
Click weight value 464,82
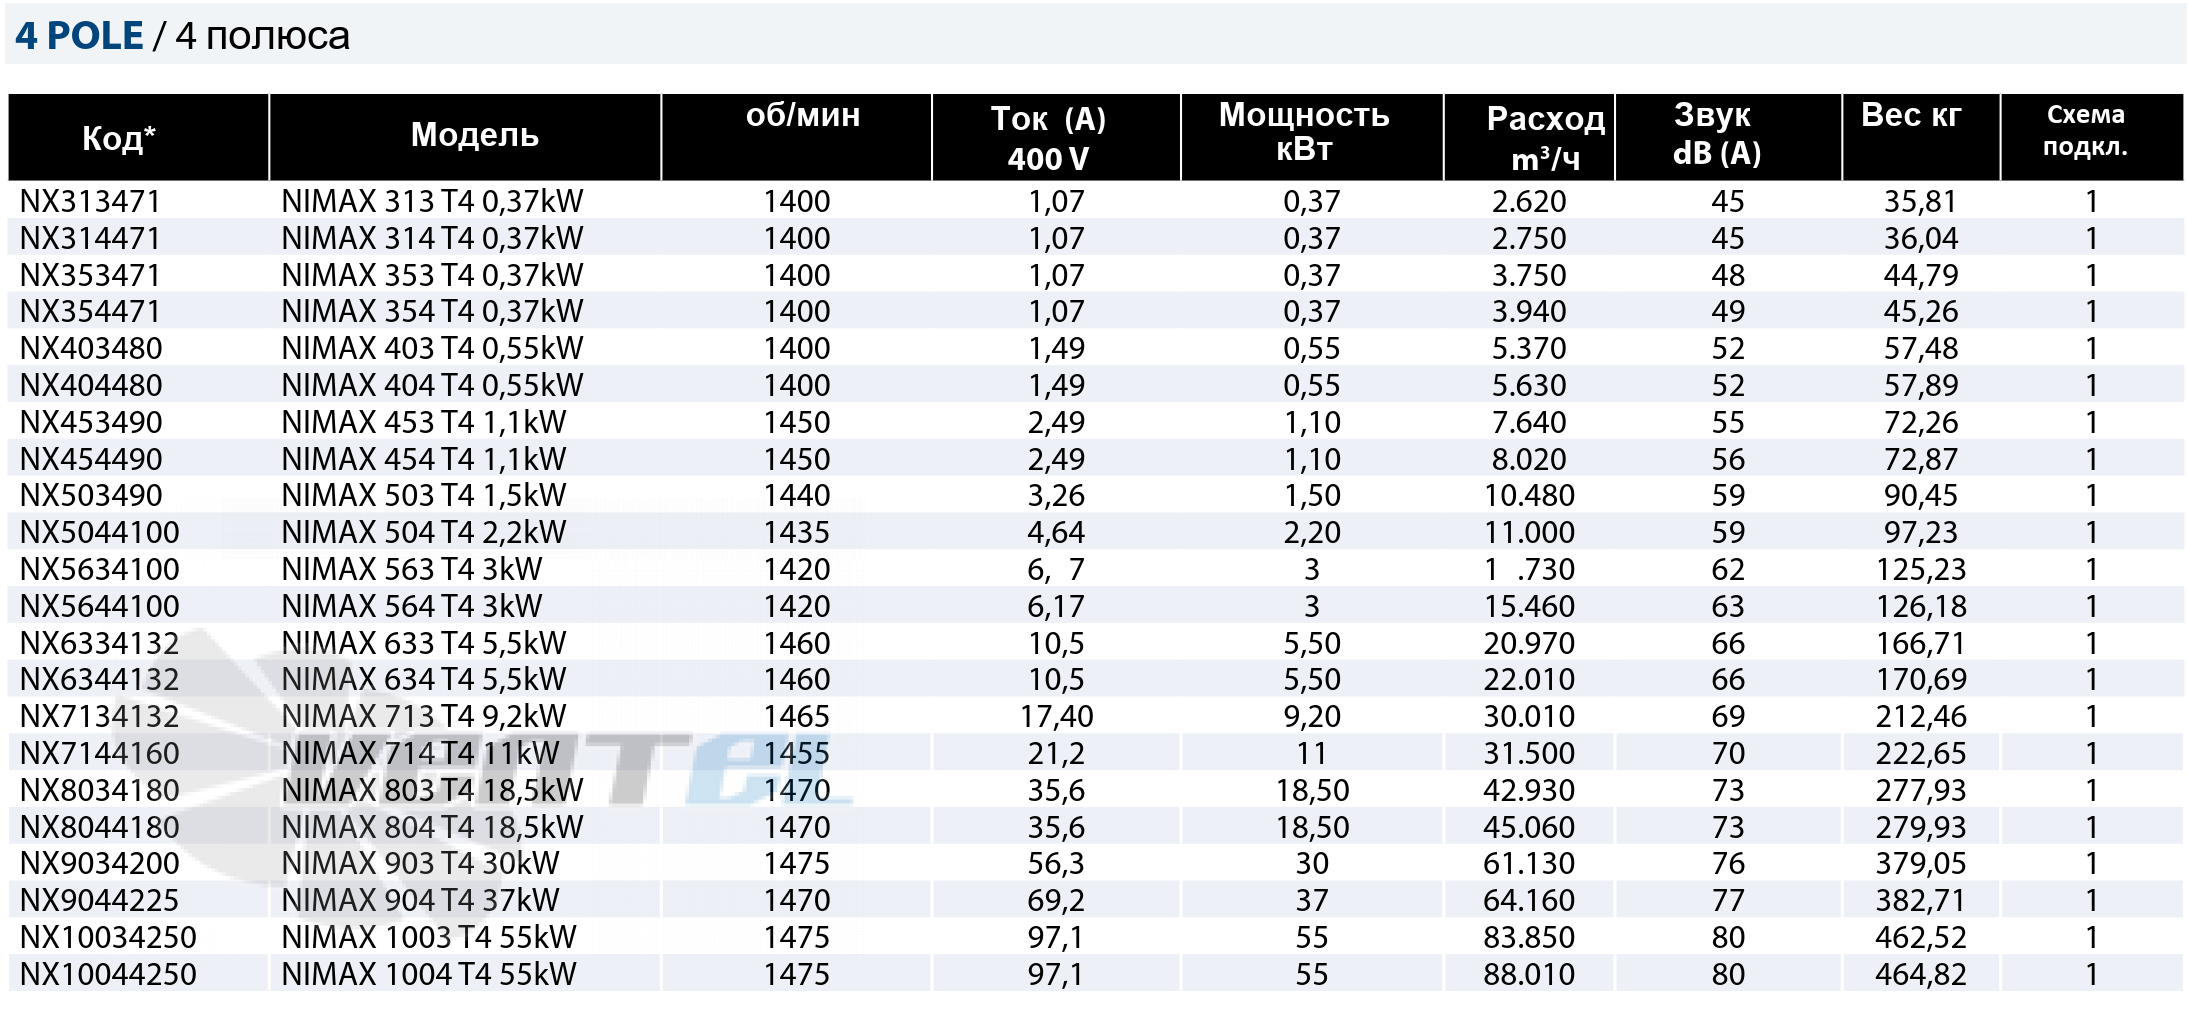[x=1921, y=975]
